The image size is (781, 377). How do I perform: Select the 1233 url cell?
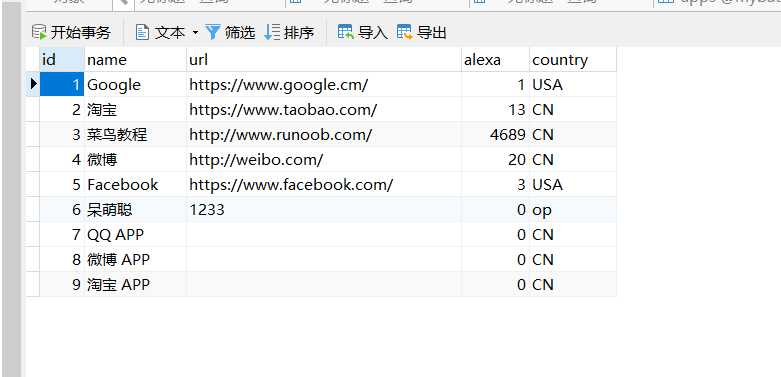tap(324, 210)
